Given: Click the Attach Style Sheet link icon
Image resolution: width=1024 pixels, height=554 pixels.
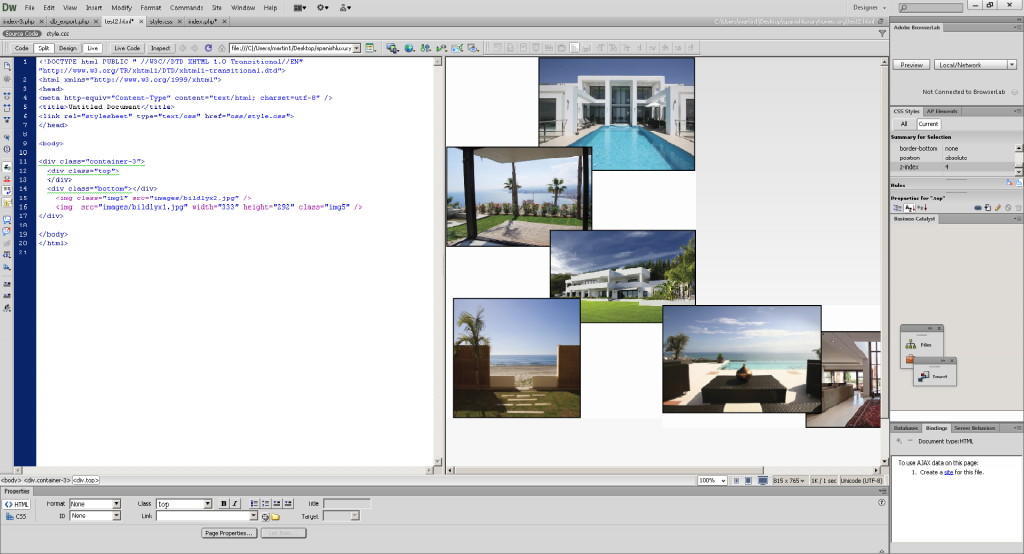Looking at the screenshot, I should (x=978, y=208).
